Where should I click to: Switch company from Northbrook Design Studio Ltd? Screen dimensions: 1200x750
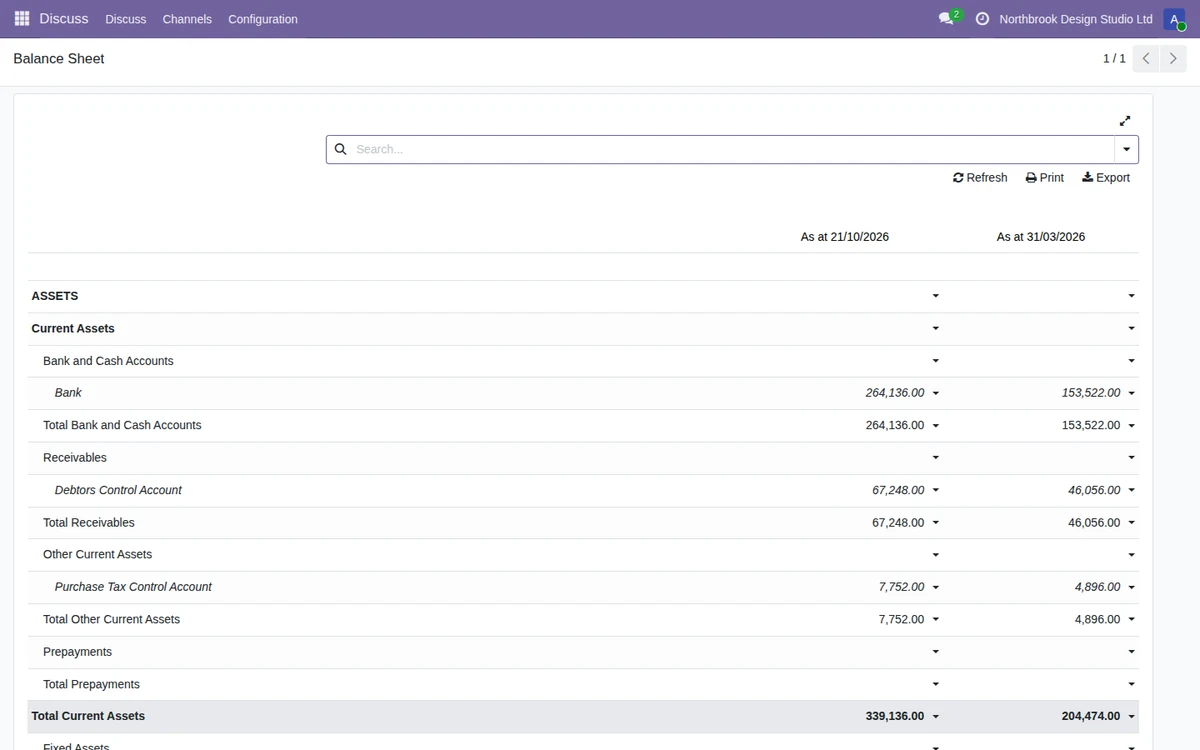(1076, 19)
